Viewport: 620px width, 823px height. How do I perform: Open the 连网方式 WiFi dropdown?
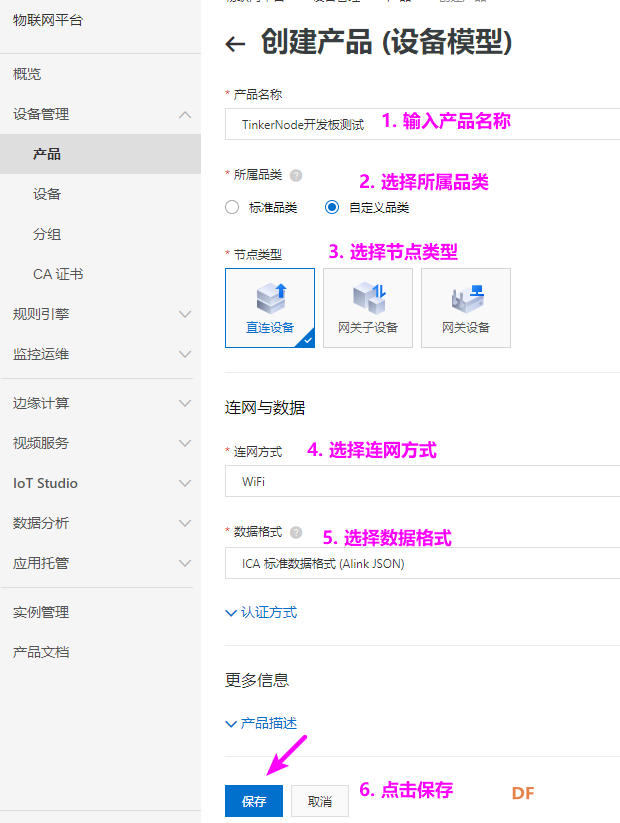423,481
